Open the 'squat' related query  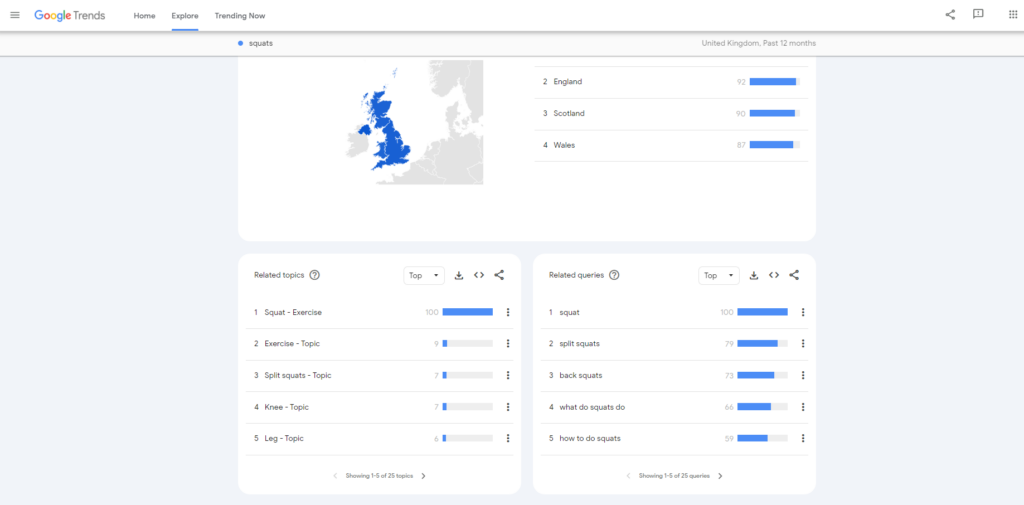tap(569, 312)
